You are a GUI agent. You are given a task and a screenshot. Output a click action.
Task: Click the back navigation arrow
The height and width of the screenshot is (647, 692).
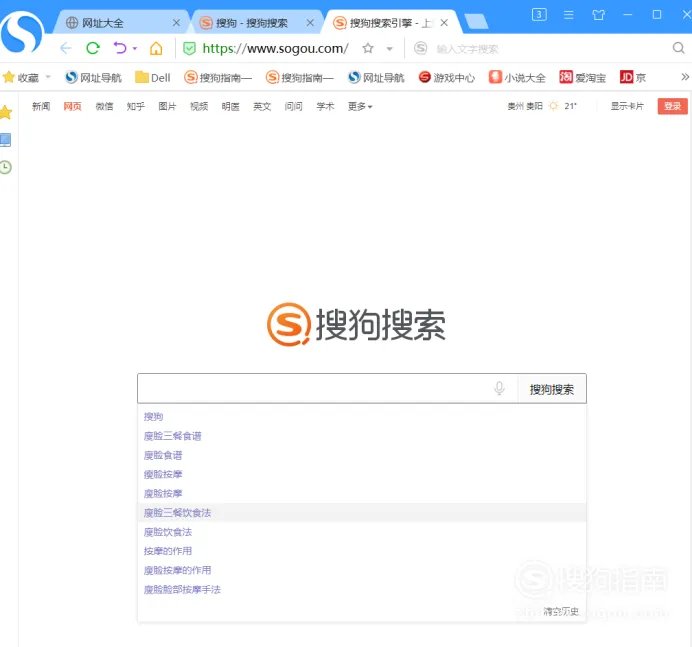pyautogui.click(x=65, y=48)
